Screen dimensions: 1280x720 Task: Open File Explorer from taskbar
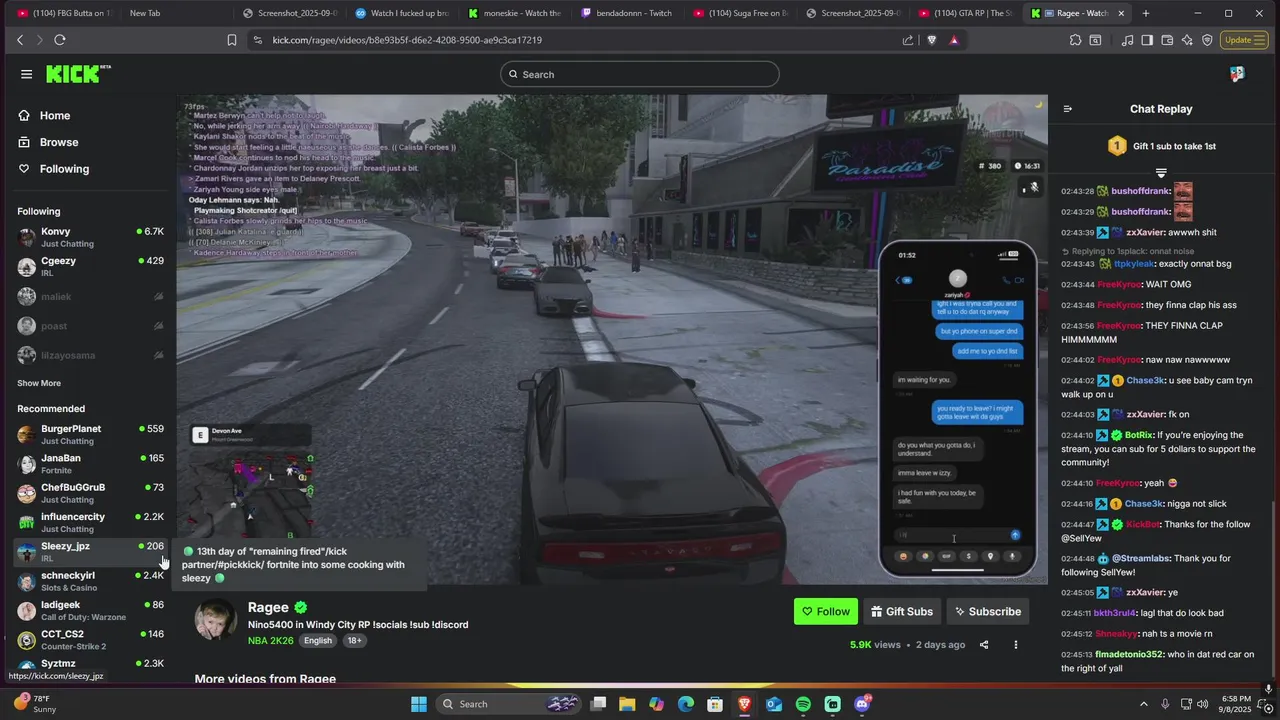[627, 704]
